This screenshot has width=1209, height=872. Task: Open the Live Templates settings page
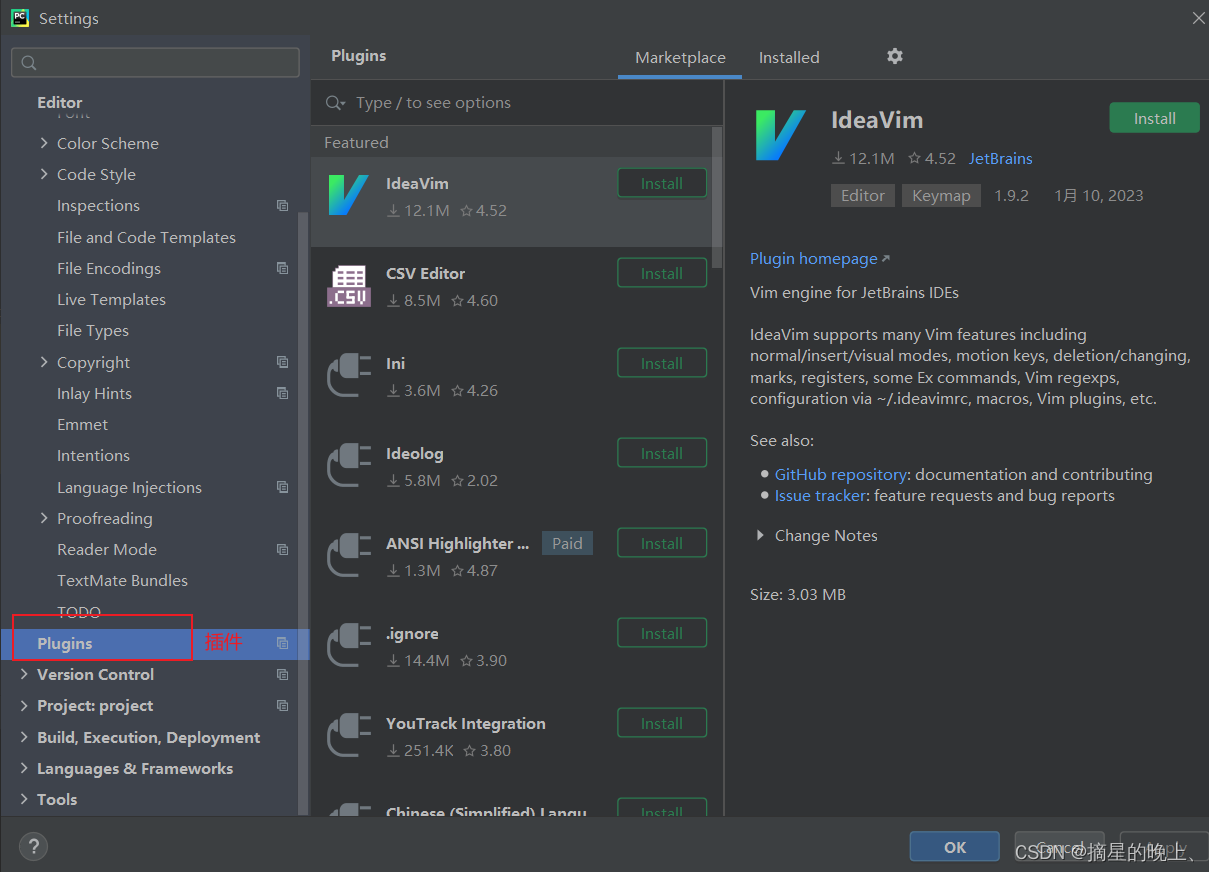(x=111, y=299)
